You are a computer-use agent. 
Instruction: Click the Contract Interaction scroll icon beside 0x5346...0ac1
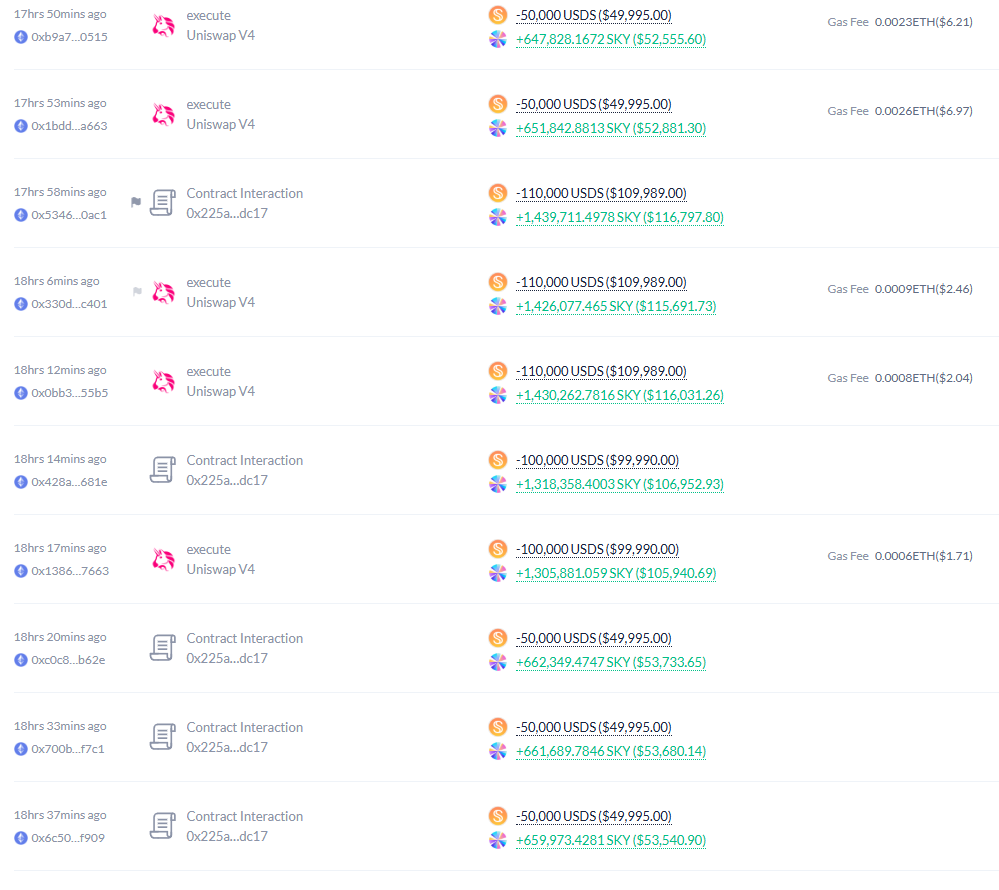162,203
